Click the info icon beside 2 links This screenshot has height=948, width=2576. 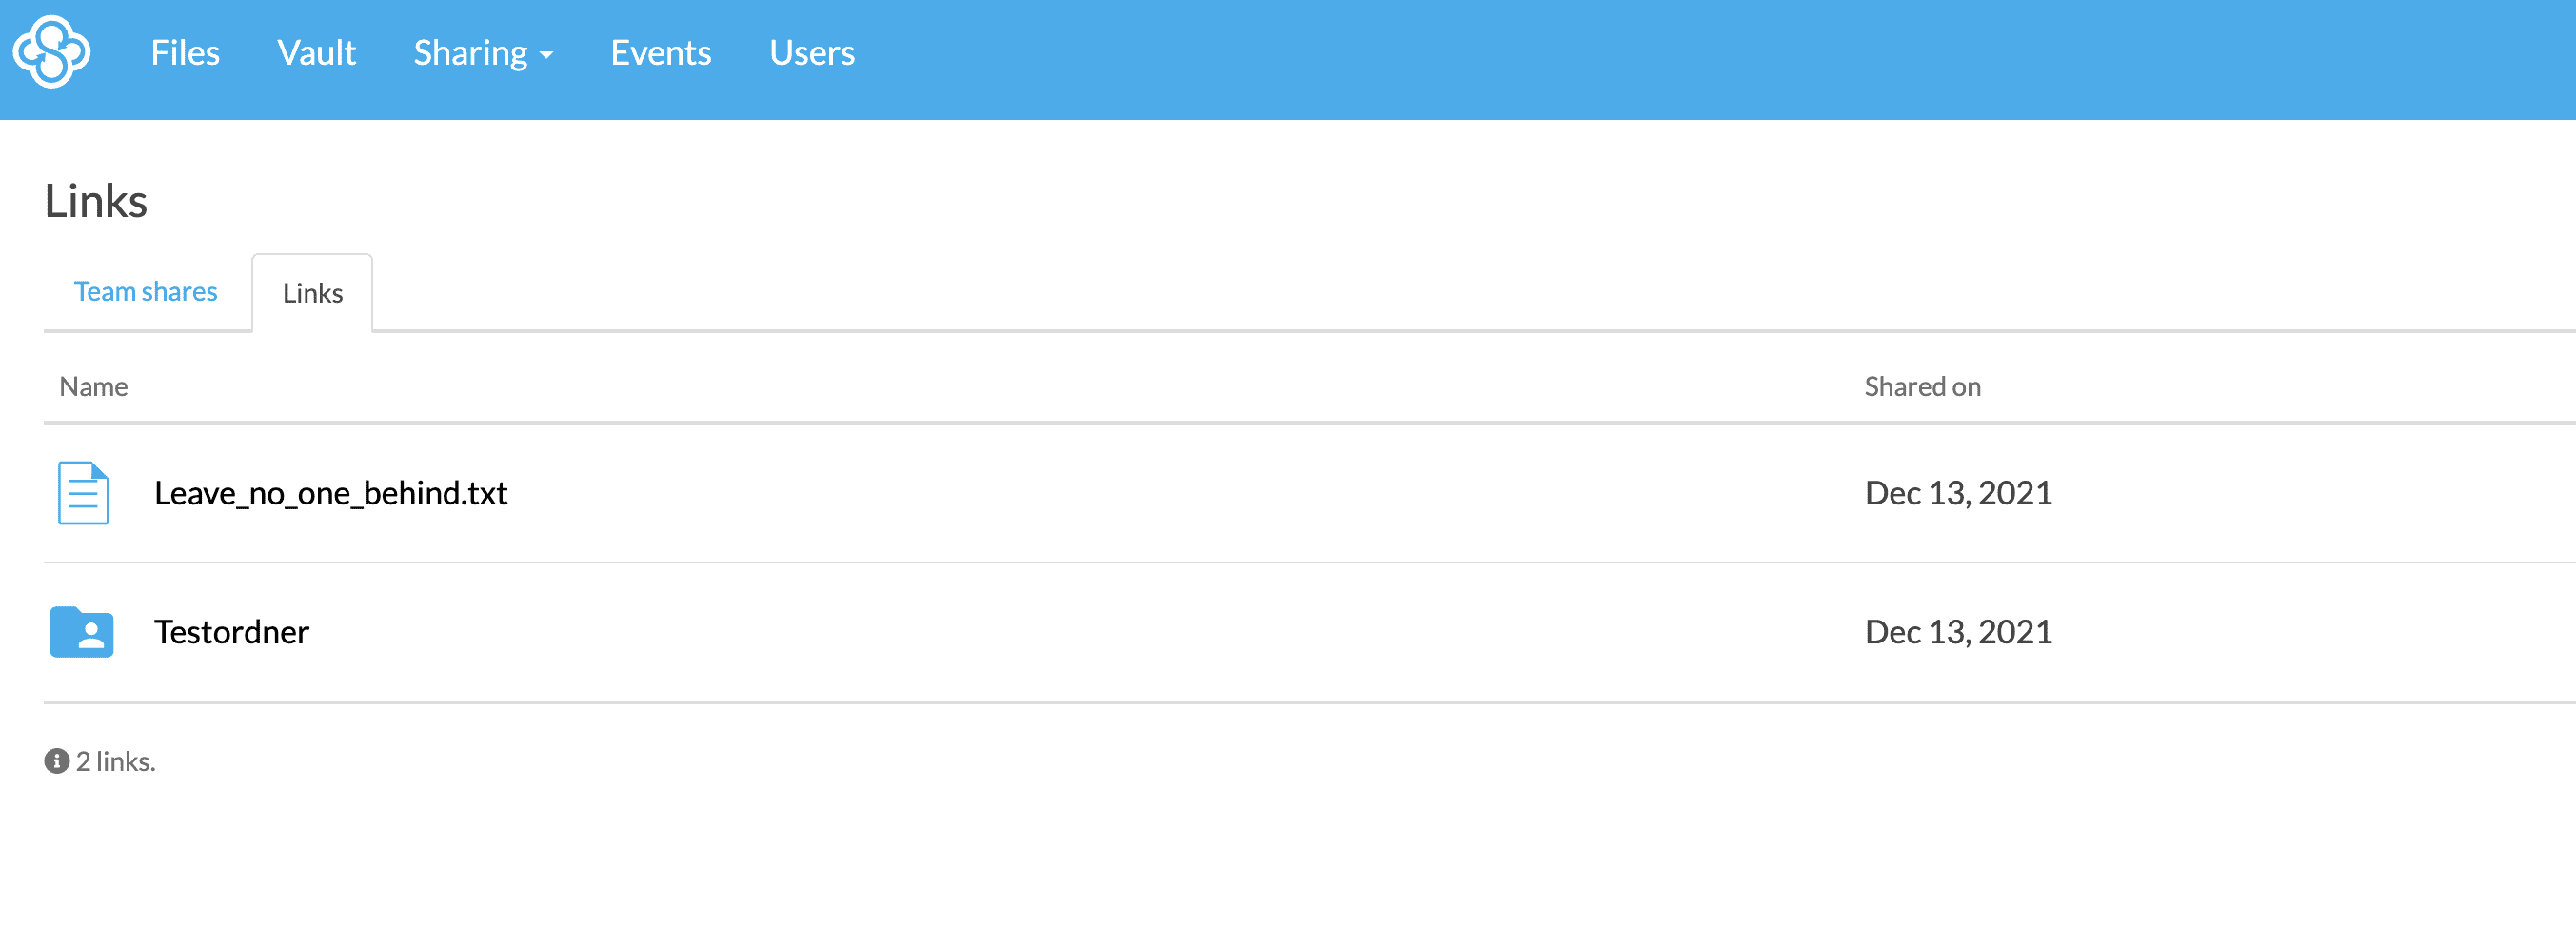pyautogui.click(x=57, y=761)
